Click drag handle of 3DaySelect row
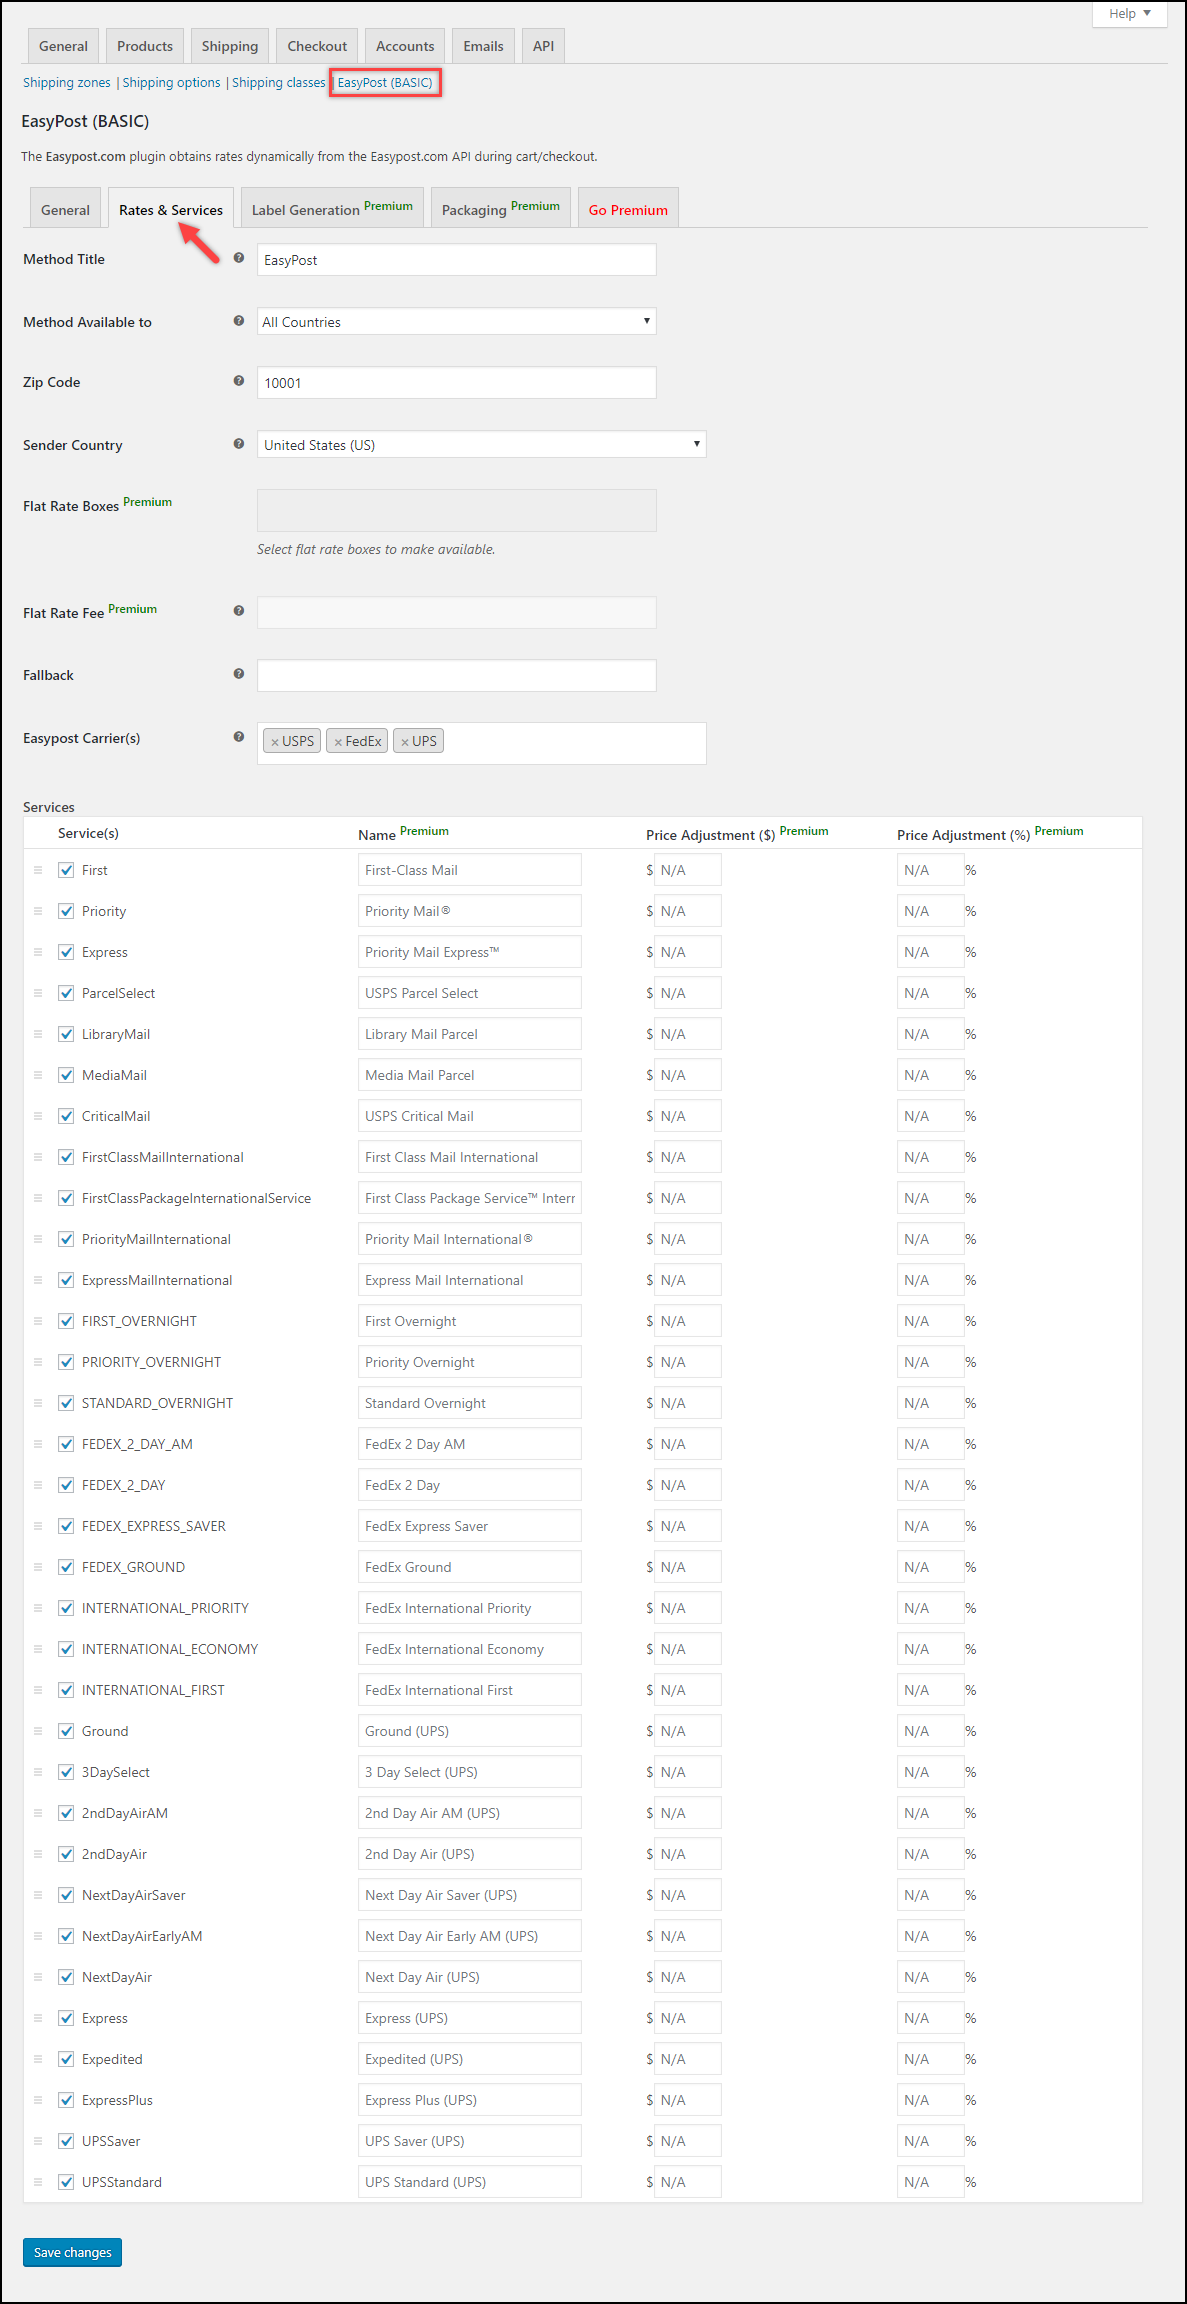Screen dimensions: 1187x2304 coord(38,1772)
